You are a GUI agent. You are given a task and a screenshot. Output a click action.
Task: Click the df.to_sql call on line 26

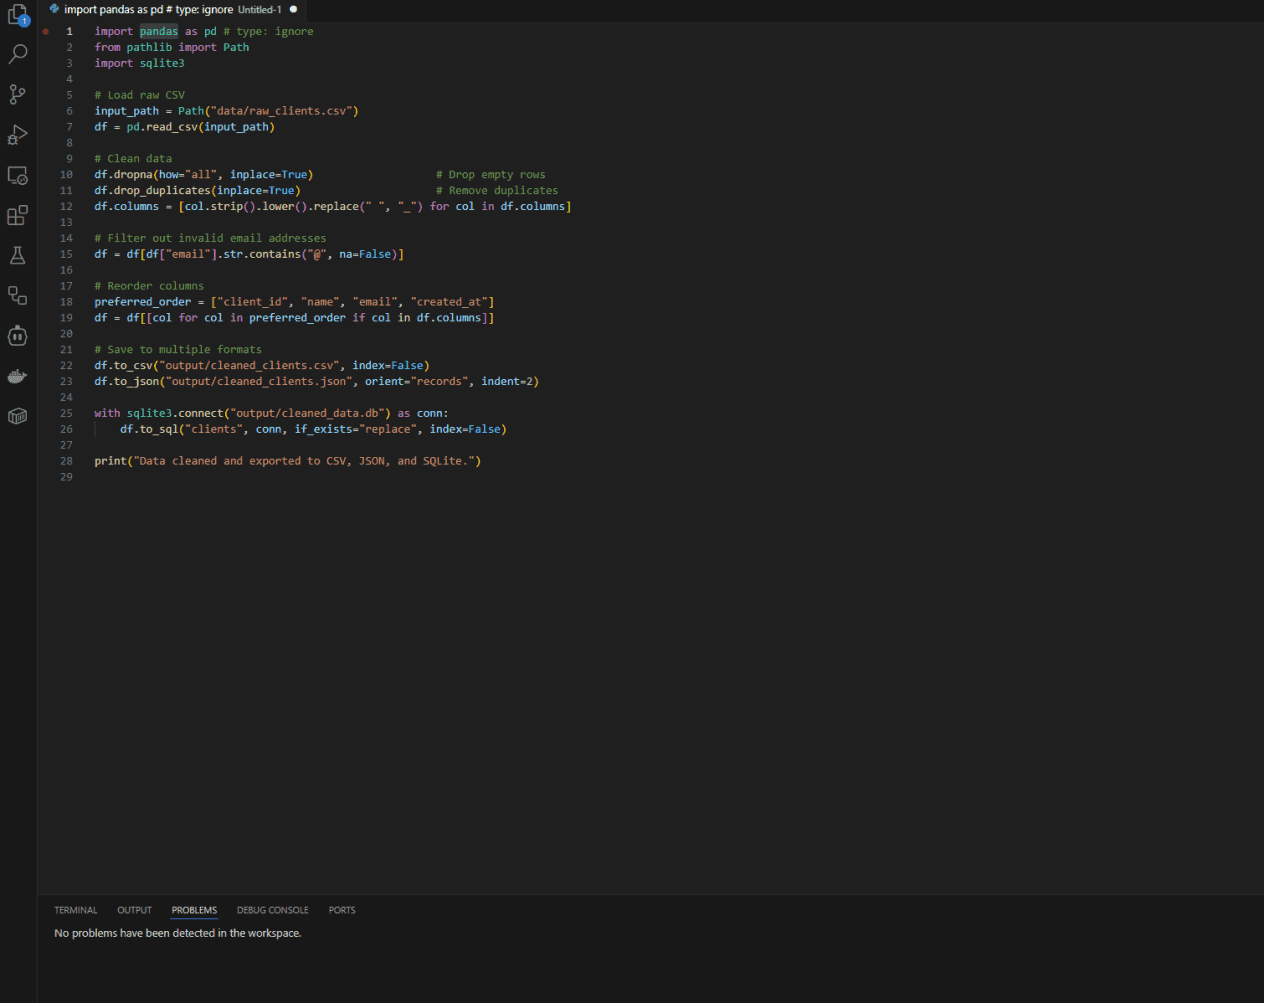coord(313,429)
